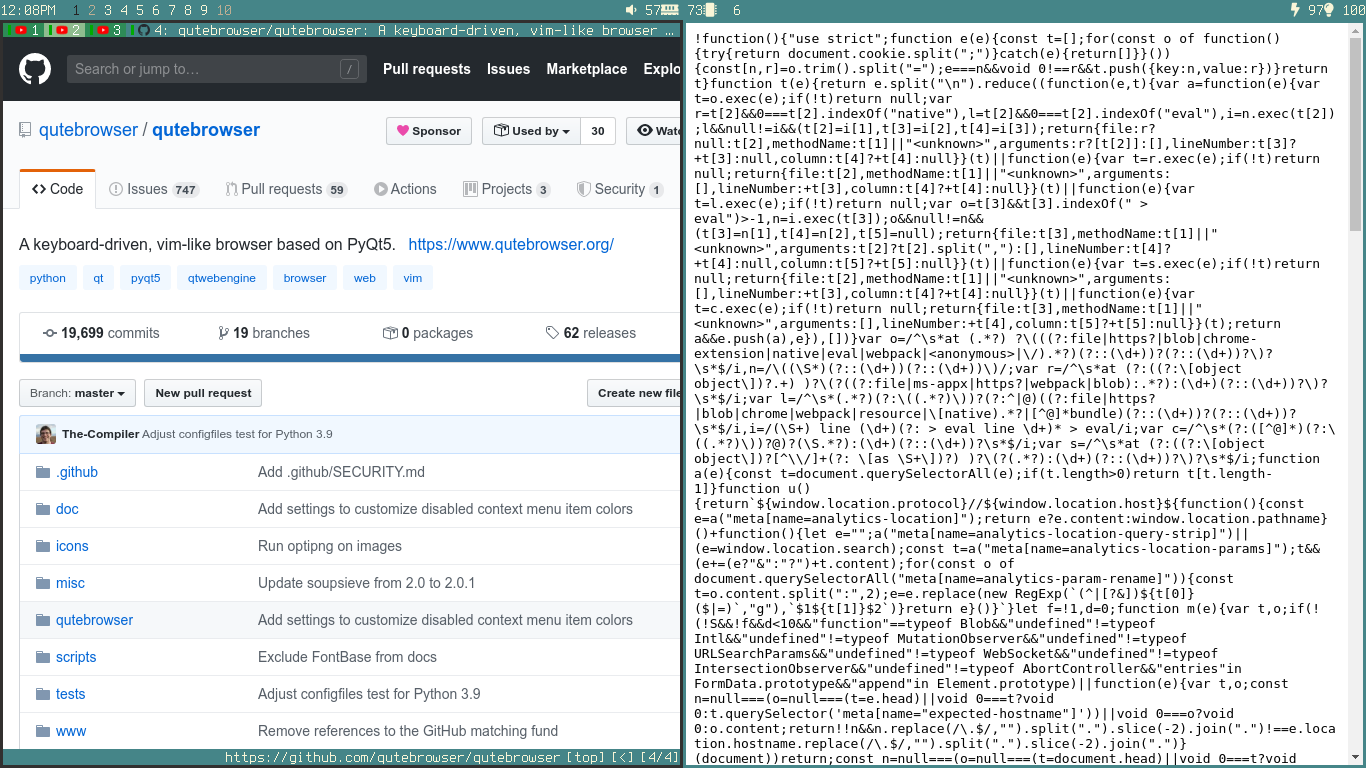Image resolution: width=1366 pixels, height=768 pixels.
Task: Click the volume speaker icon in the top bar
Action: click(632, 10)
